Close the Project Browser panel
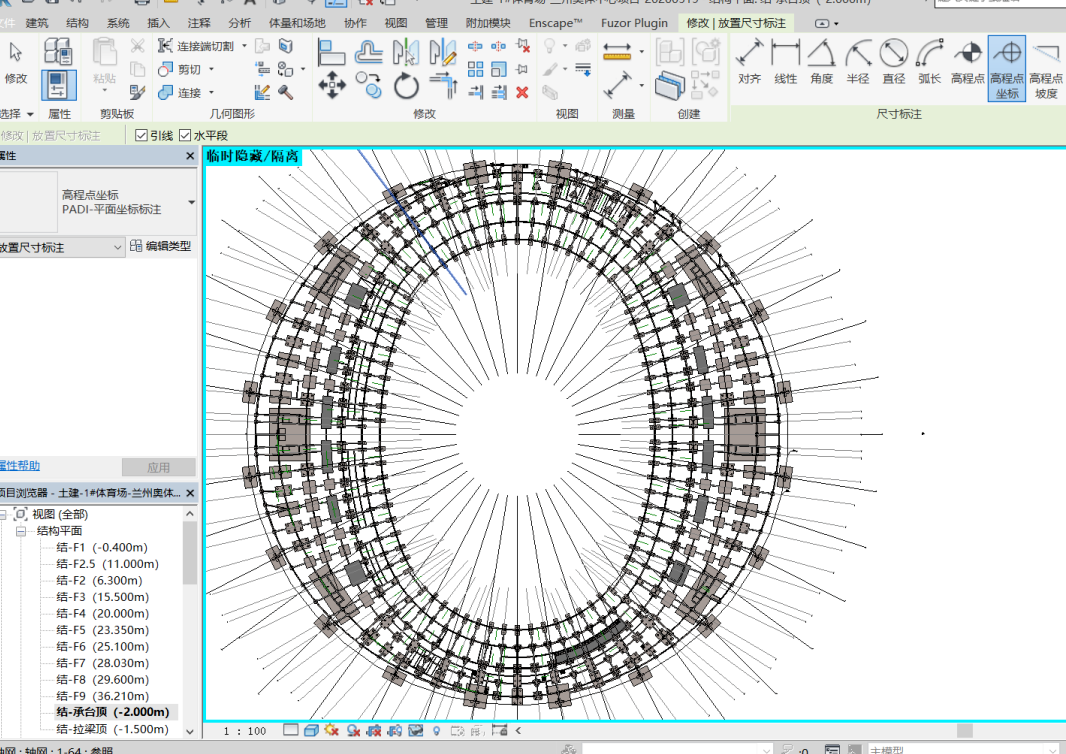This screenshot has width=1066, height=754. click(190, 493)
